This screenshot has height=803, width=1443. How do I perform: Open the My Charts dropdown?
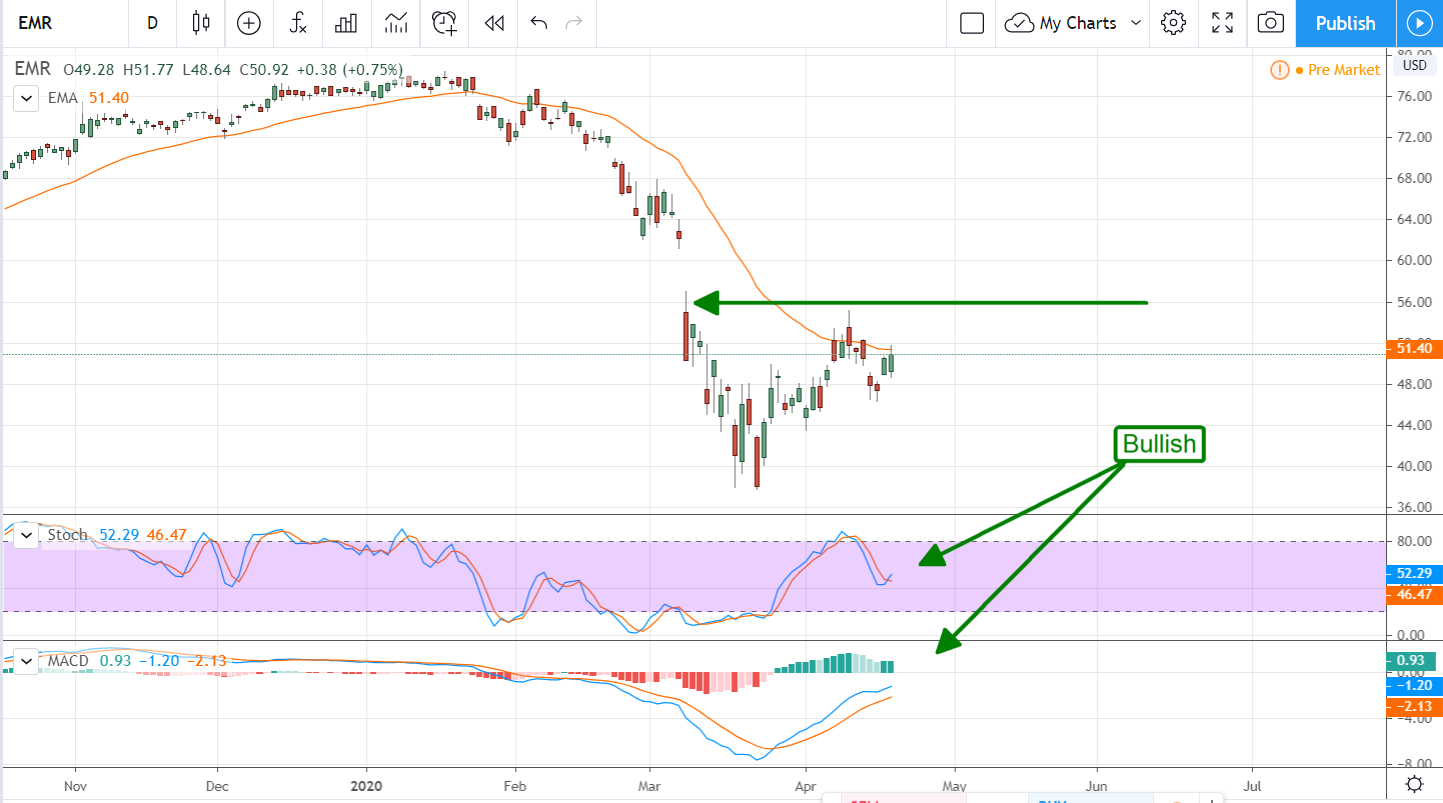pyautogui.click(x=1075, y=23)
